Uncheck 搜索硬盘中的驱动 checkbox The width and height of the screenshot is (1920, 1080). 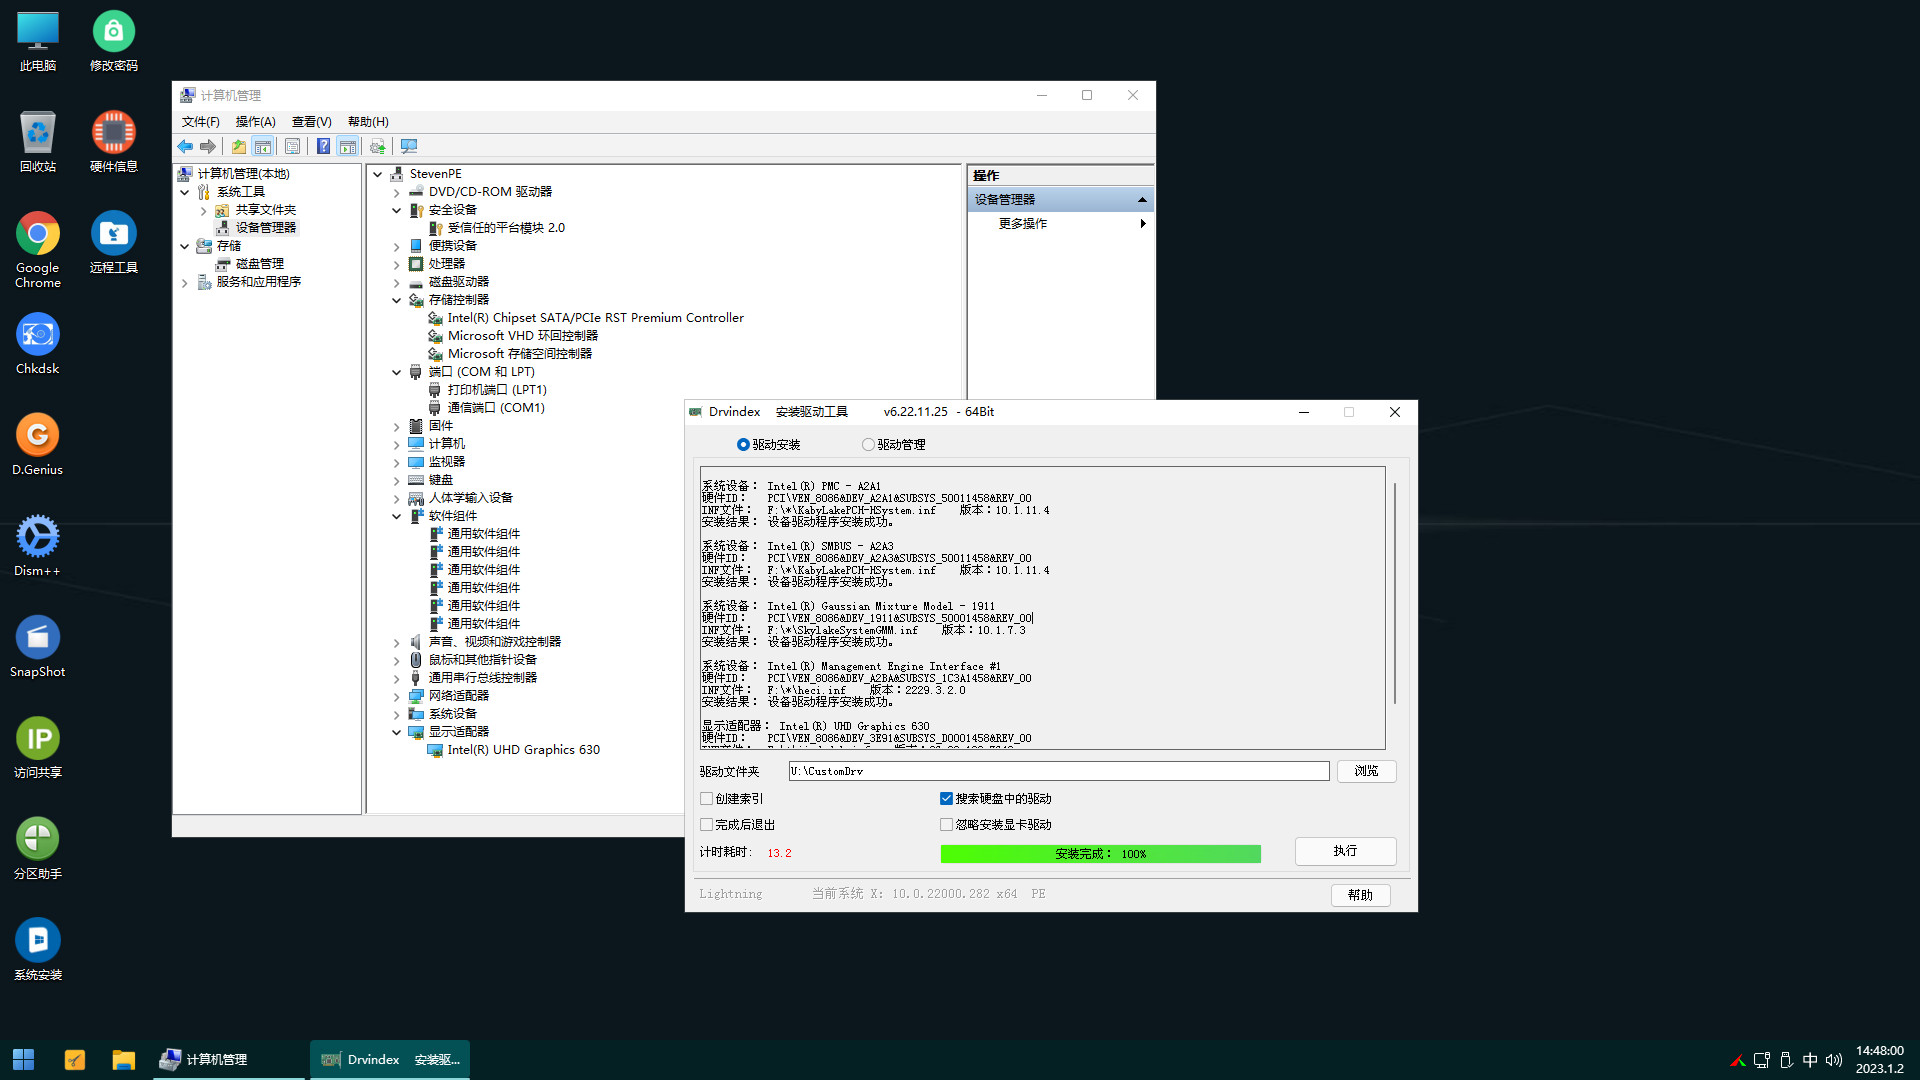(x=946, y=799)
